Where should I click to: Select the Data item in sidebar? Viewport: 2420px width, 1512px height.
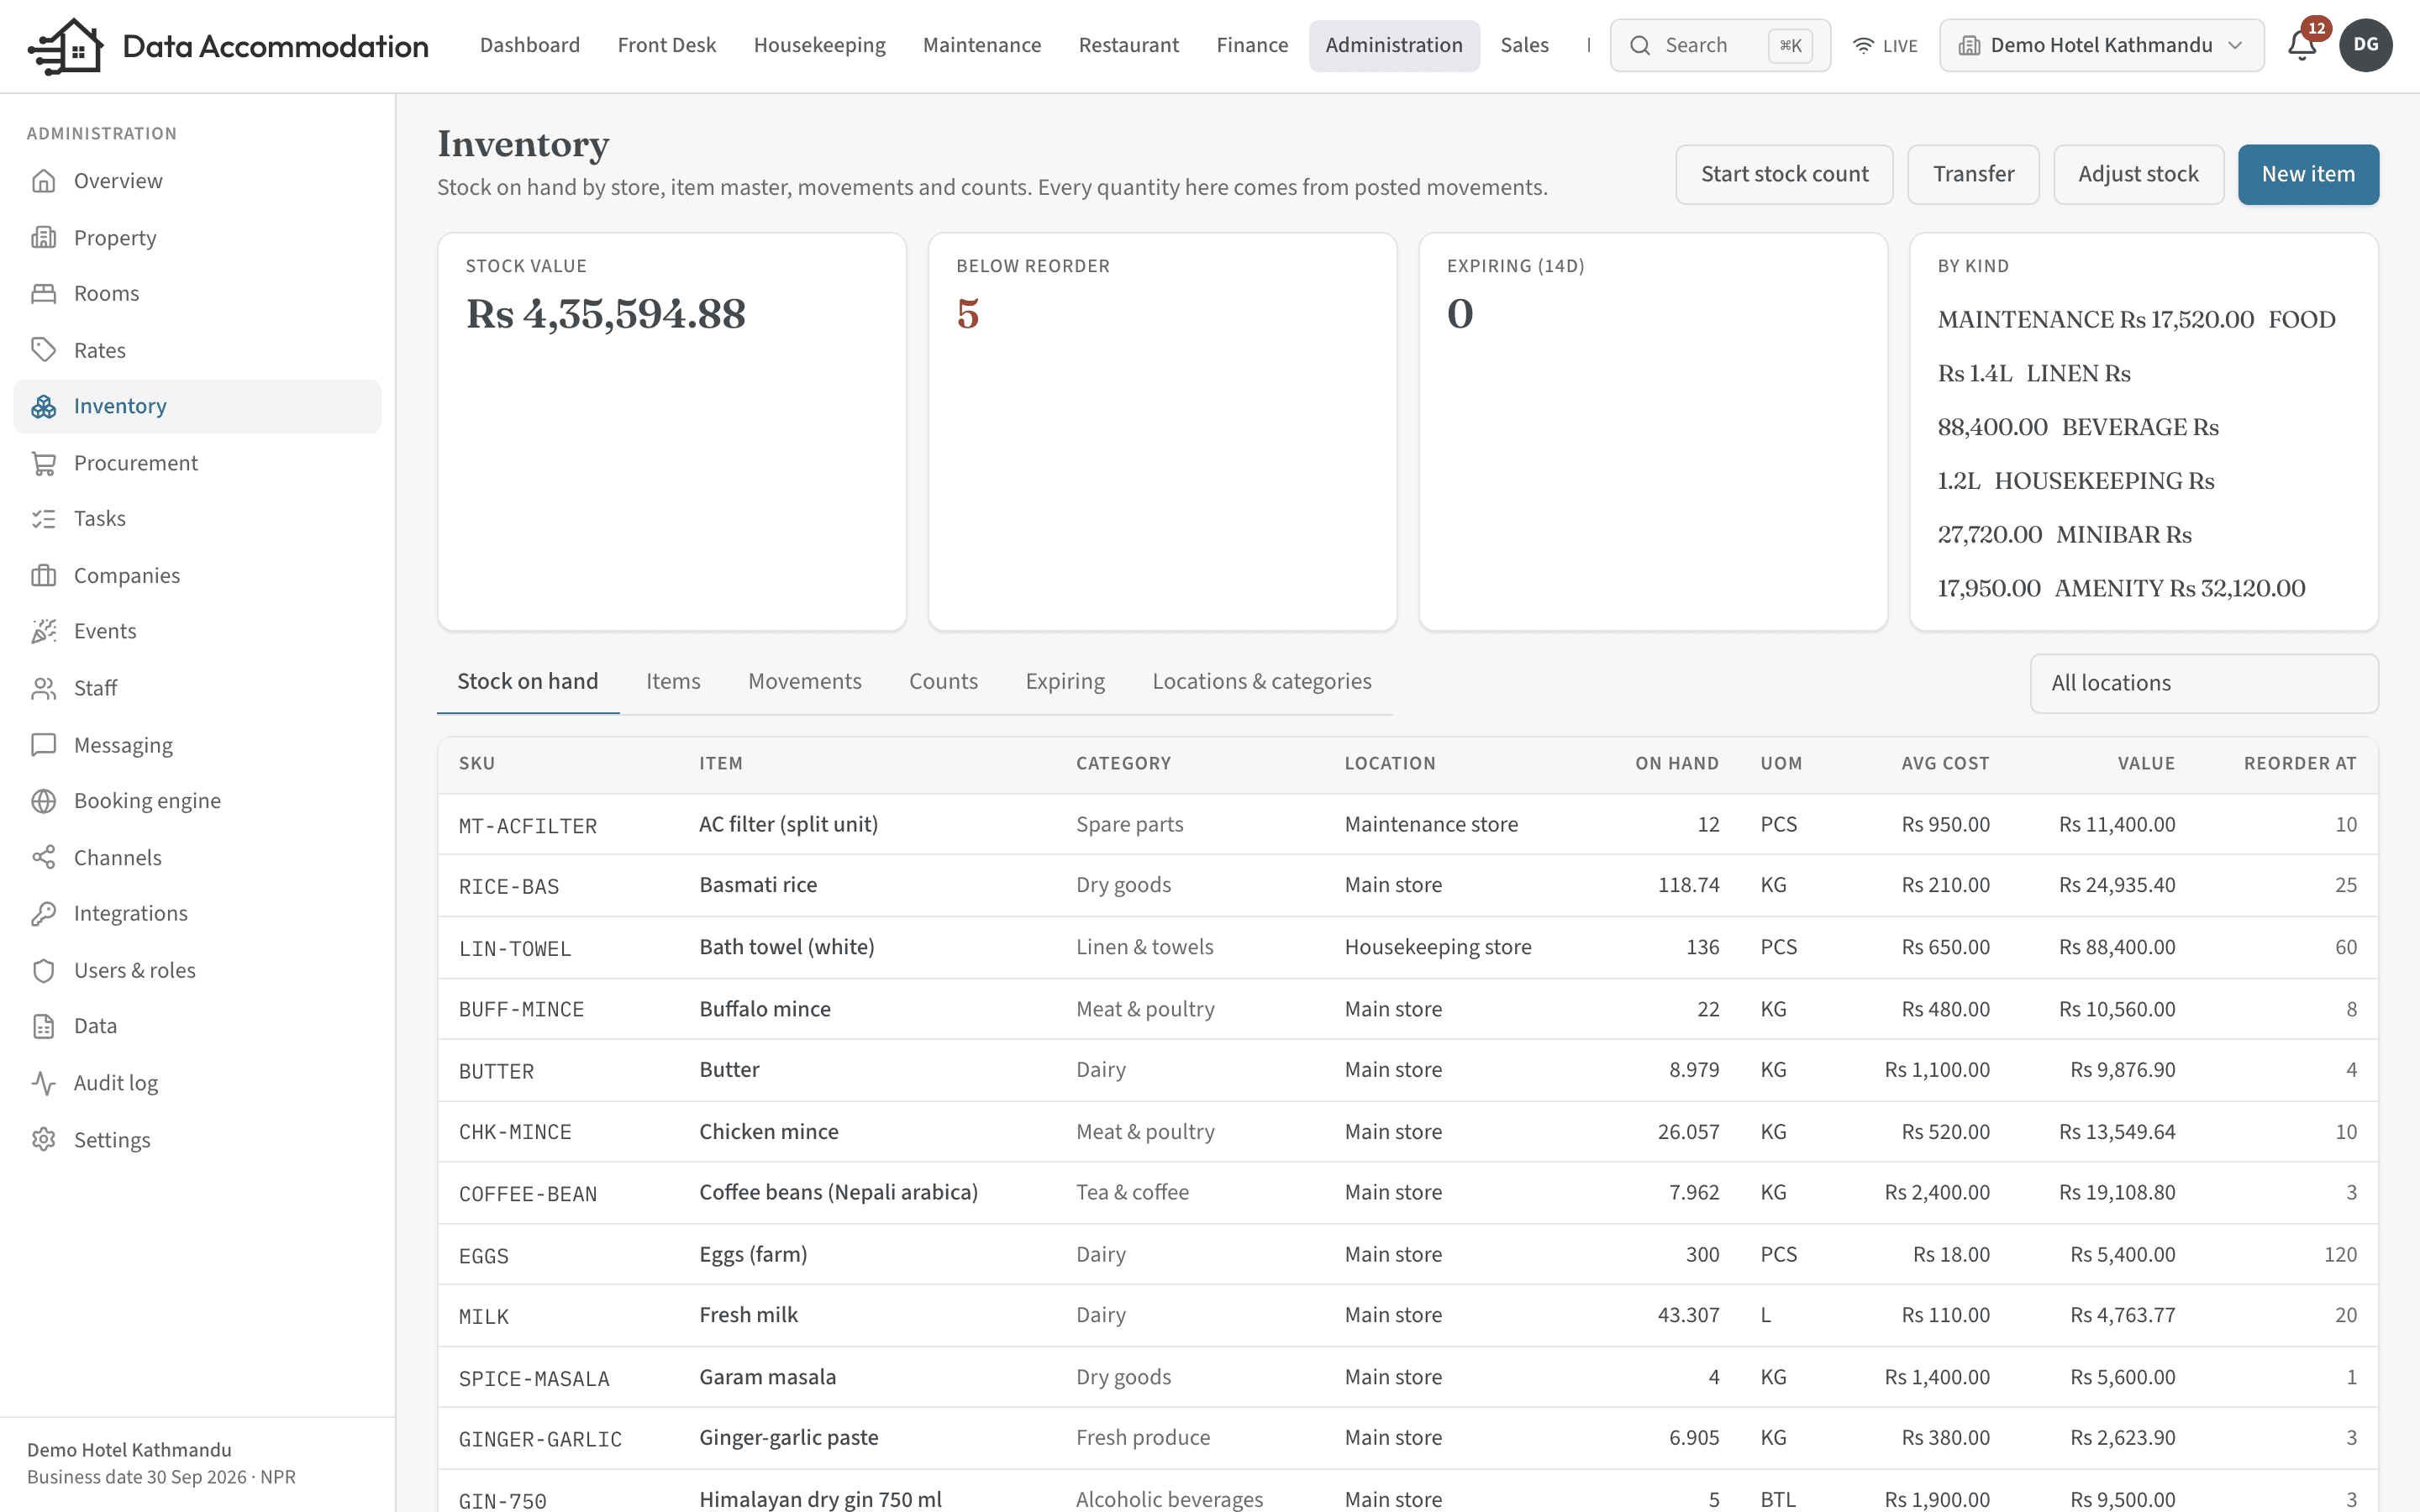(x=197, y=1026)
